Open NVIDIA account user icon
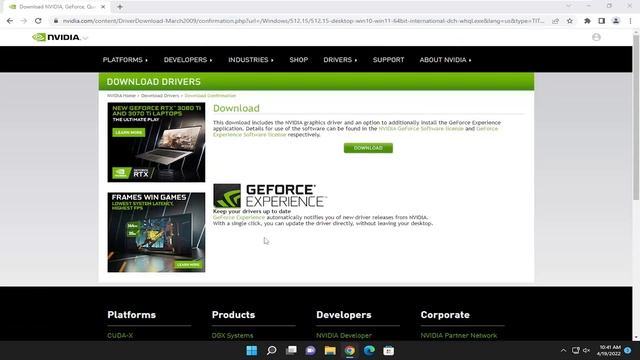This screenshot has height=360, width=640. pos(596,37)
